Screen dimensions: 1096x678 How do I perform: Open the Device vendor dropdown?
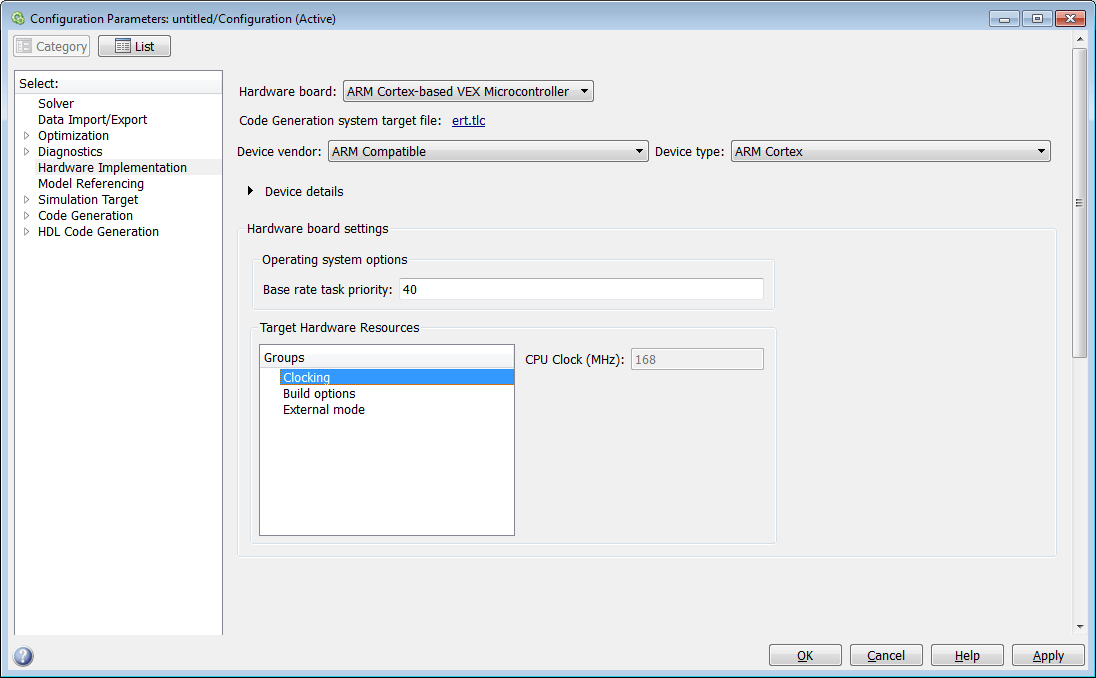488,151
